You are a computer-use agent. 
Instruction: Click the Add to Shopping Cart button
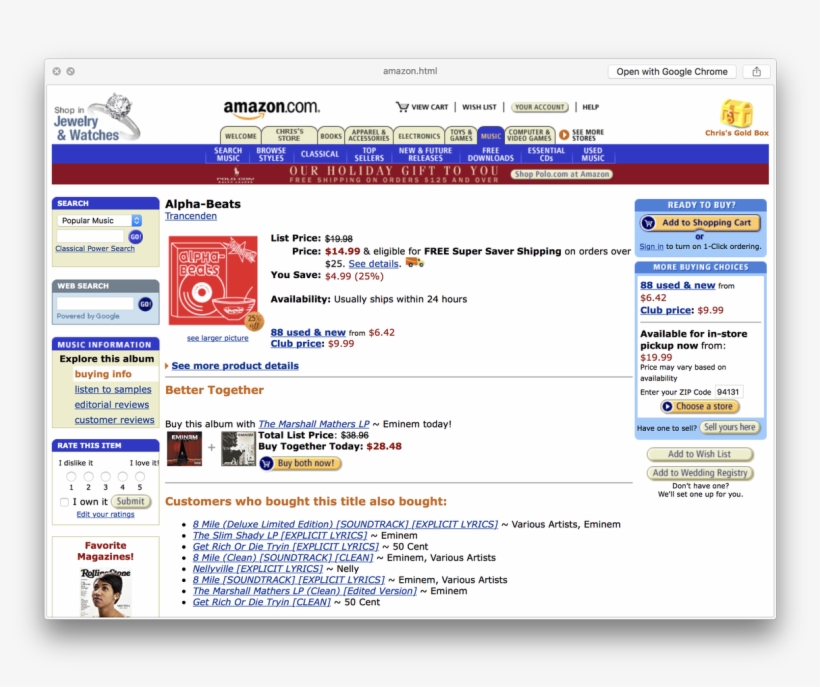point(700,223)
